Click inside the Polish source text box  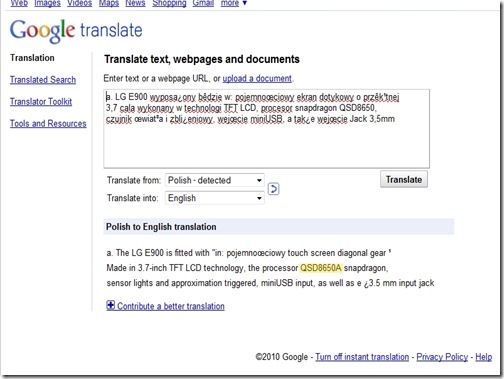coord(267,128)
